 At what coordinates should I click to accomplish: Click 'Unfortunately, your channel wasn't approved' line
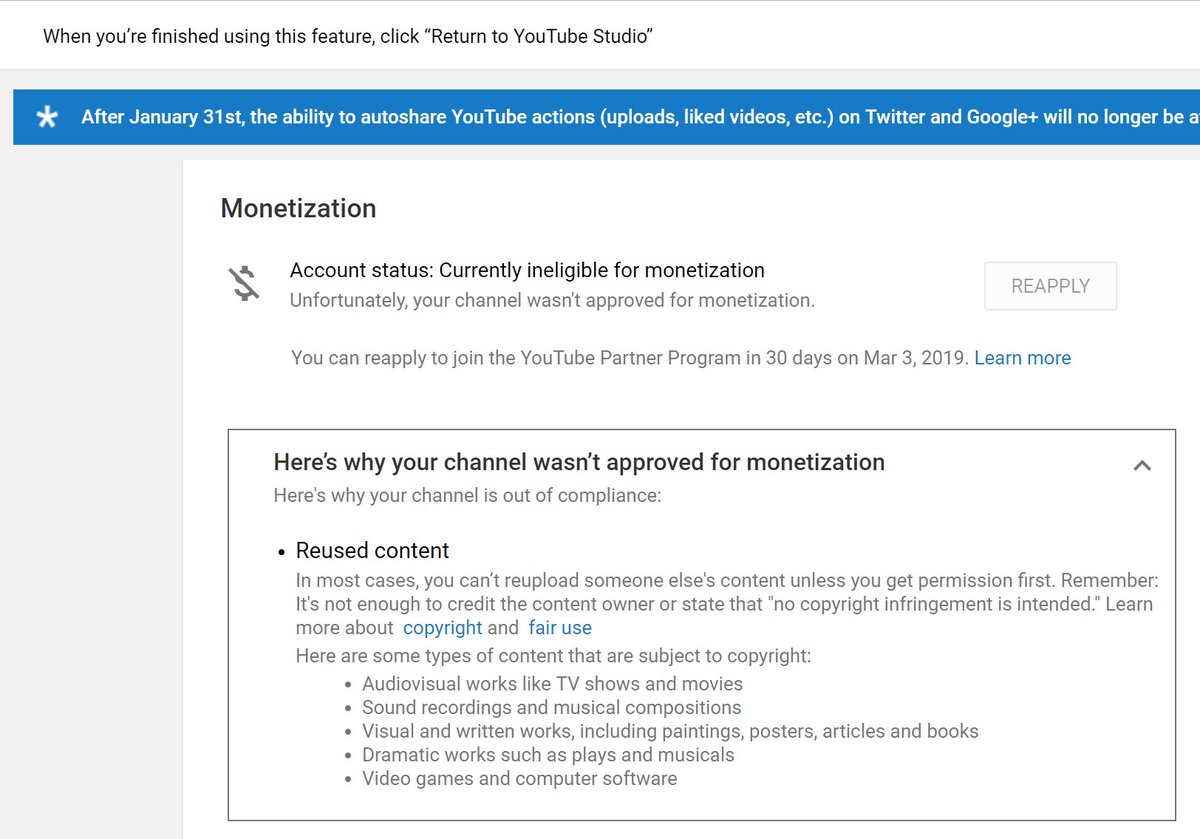pyautogui.click(x=552, y=300)
